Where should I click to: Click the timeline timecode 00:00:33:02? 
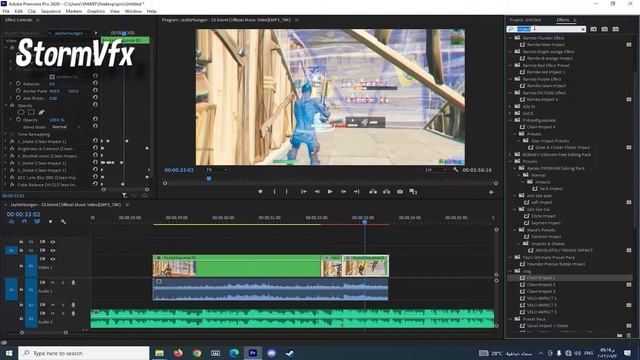point(23,214)
